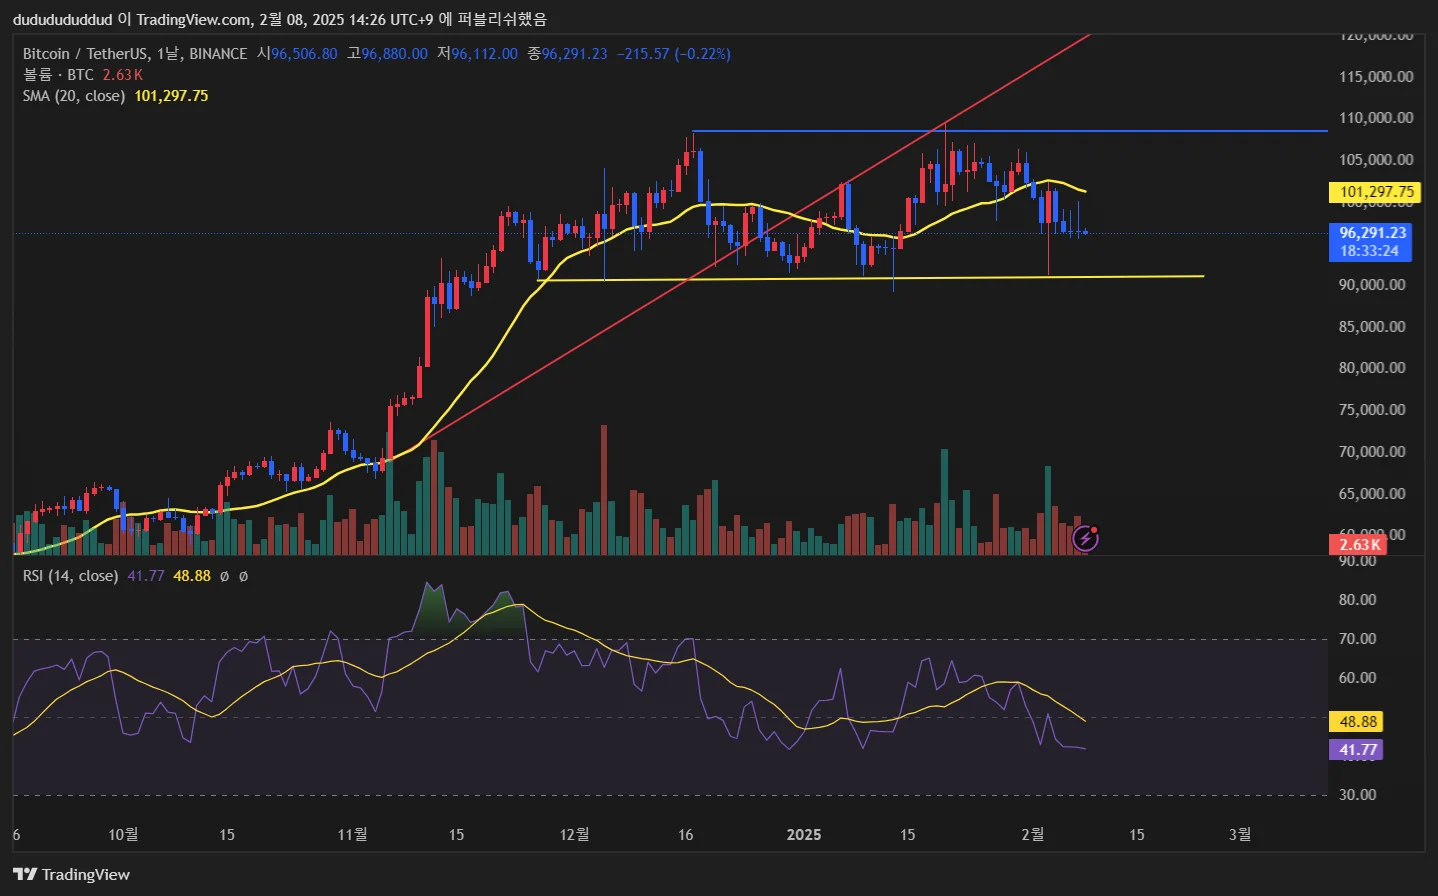The image size is (1438, 896).
Task: Click the 60.00 RSI axis label
Action: tap(1358, 678)
